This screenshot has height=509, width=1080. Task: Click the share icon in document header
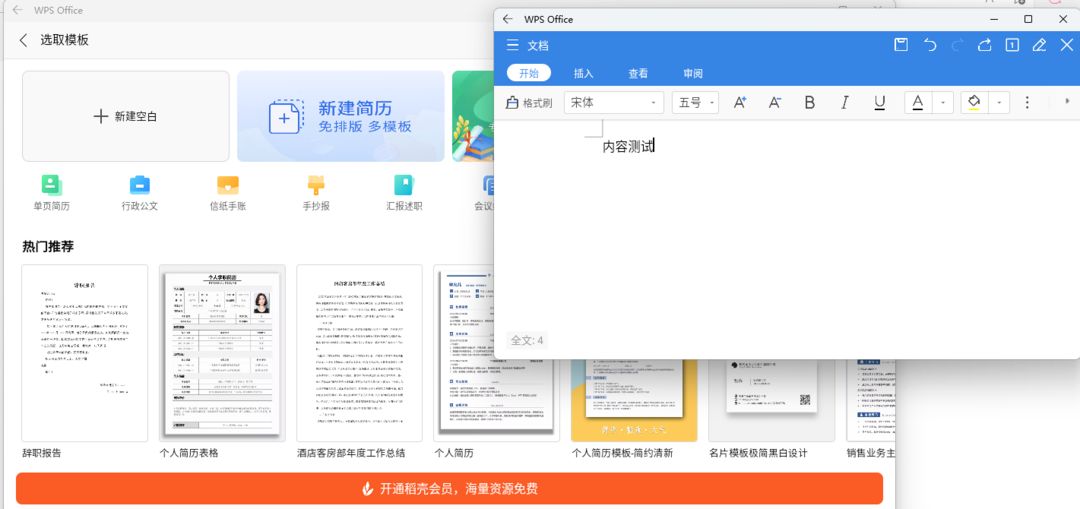pyautogui.click(x=984, y=45)
